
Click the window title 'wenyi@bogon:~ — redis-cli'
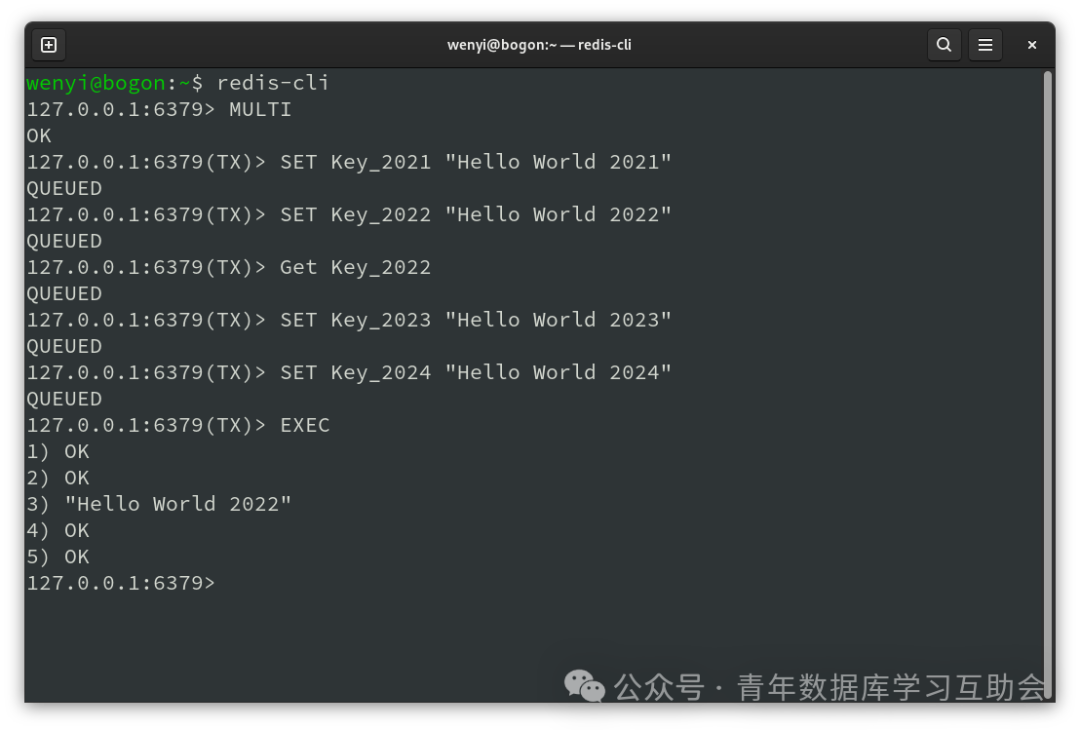[x=539, y=45]
